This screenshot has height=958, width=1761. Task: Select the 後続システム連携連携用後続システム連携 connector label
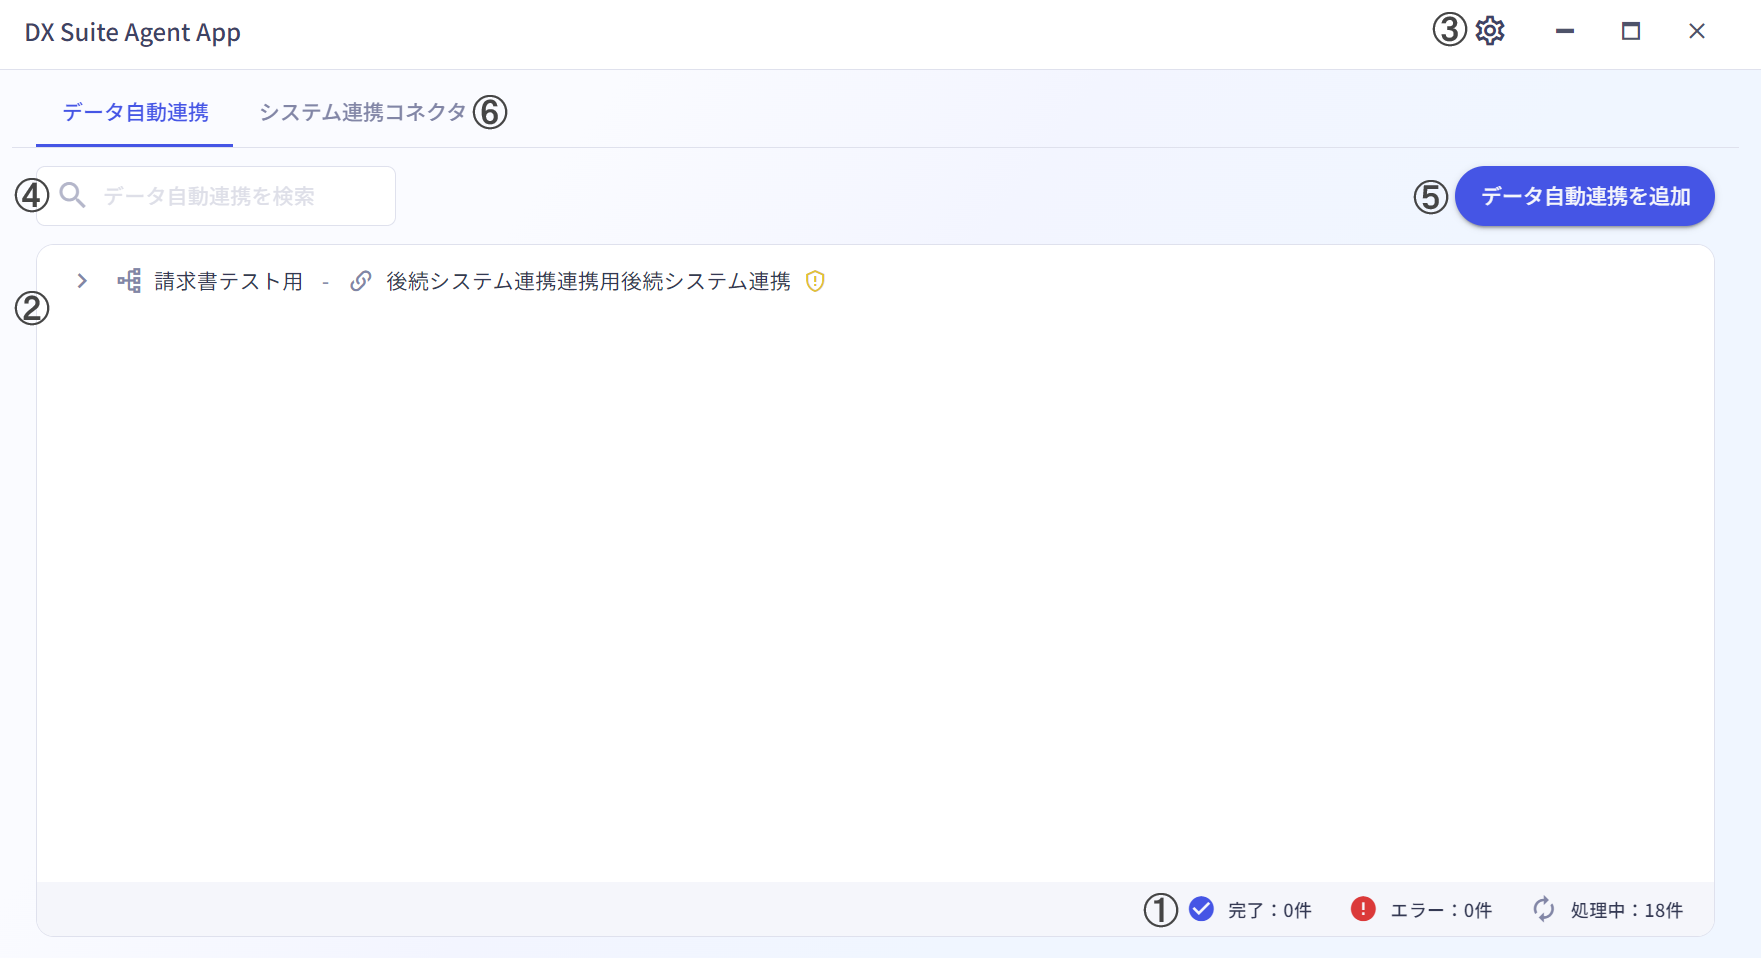click(x=588, y=282)
